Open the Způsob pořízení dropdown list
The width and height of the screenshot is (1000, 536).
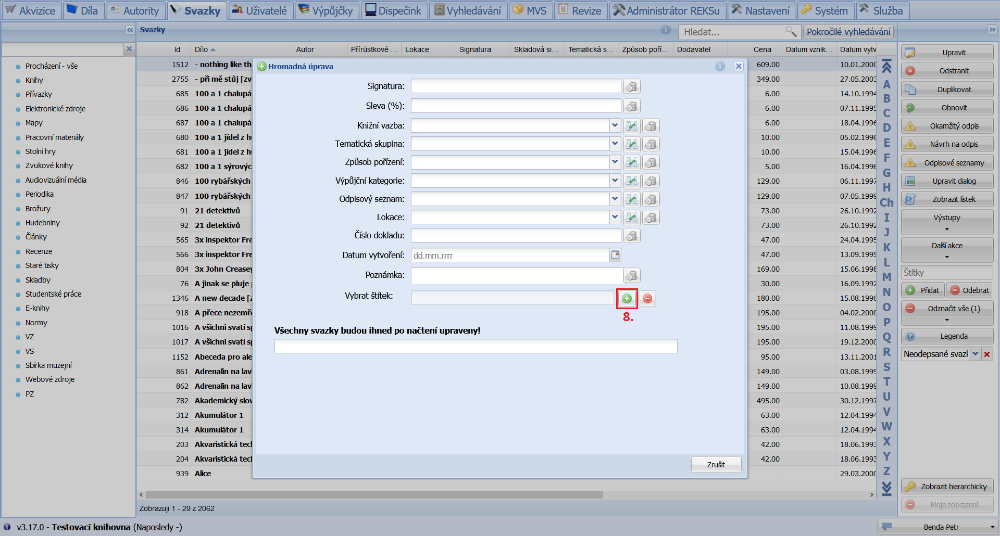click(615, 162)
